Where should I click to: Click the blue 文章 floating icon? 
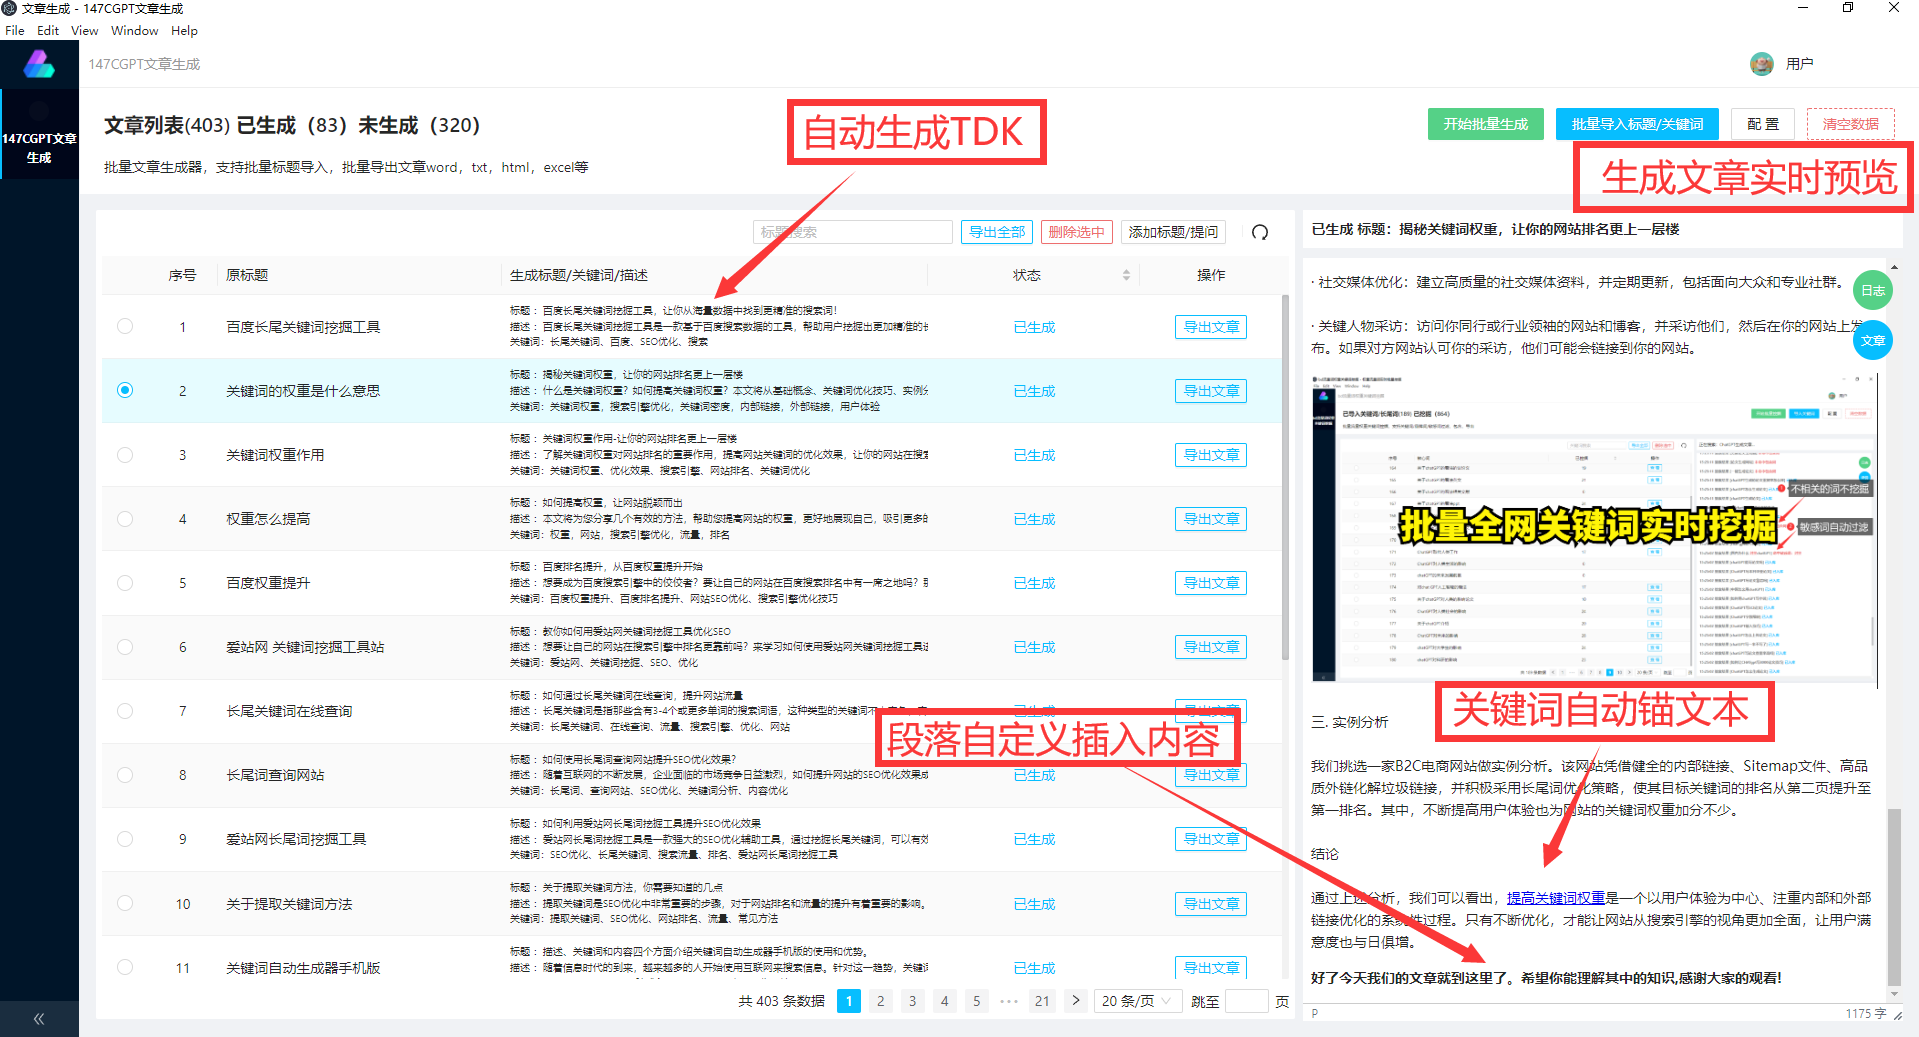[1872, 340]
